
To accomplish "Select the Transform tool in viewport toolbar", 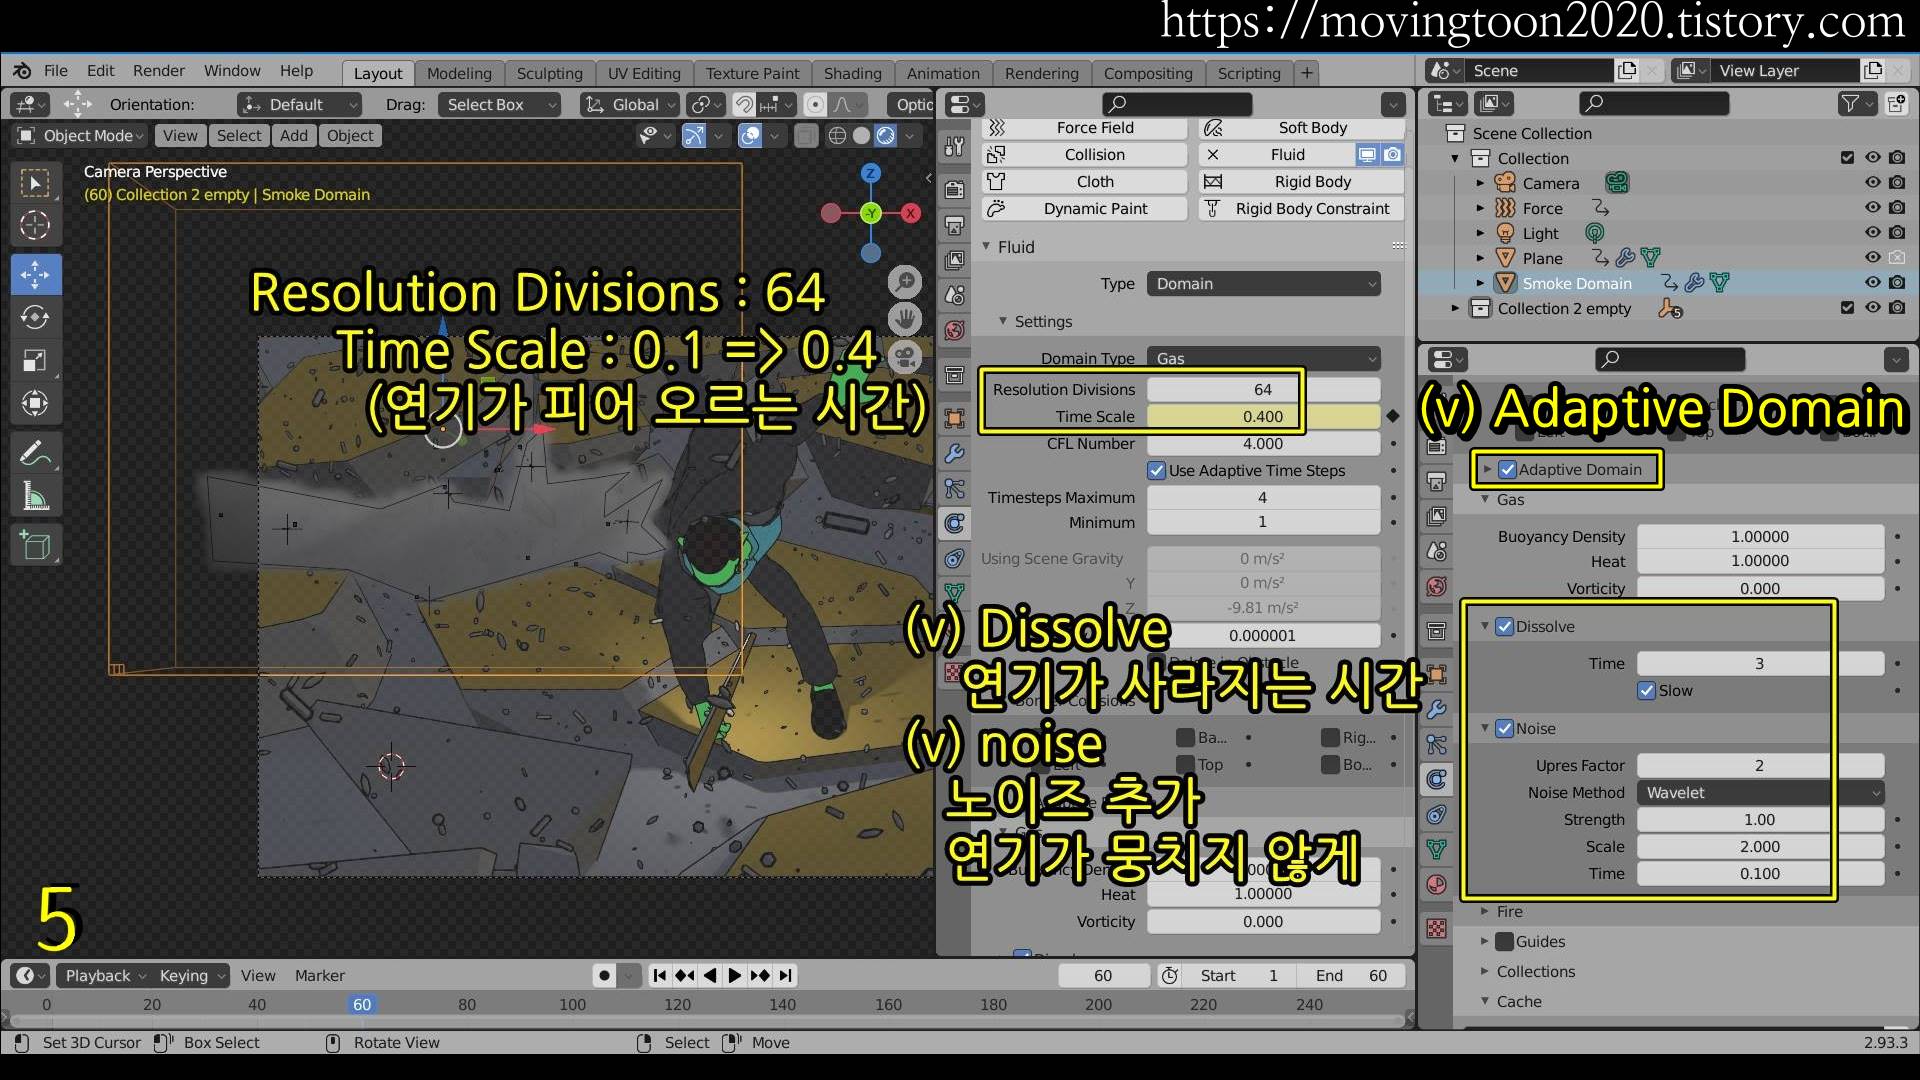I will [35, 404].
